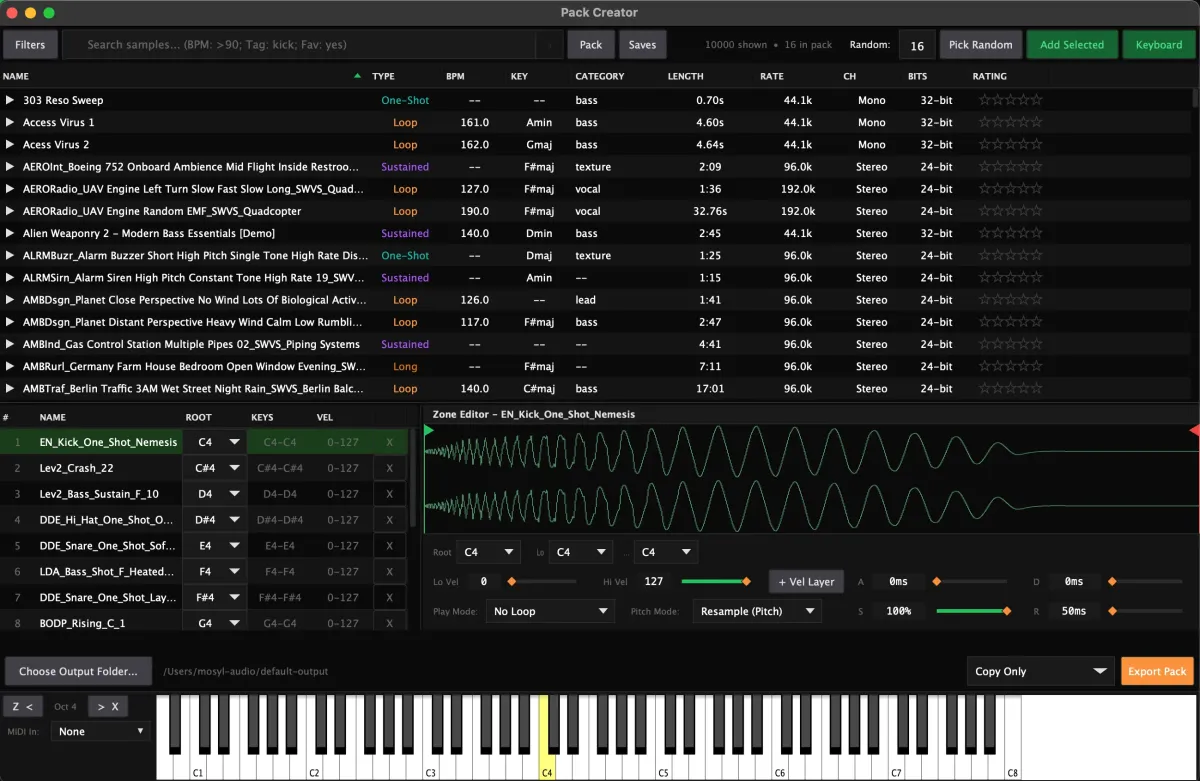Open the Saves button
1200x781 pixels.
pos(642,45)
